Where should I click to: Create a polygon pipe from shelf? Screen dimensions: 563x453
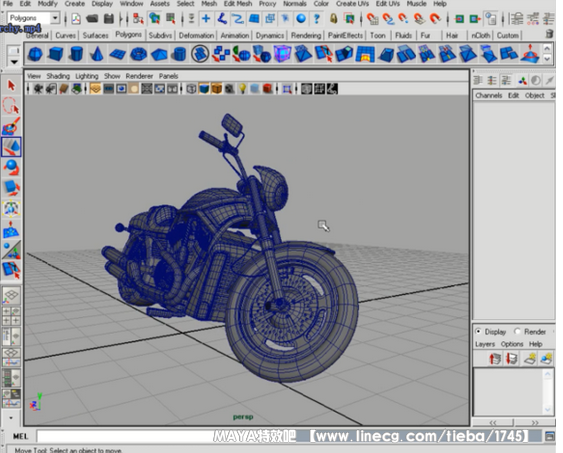coord(179,54)
